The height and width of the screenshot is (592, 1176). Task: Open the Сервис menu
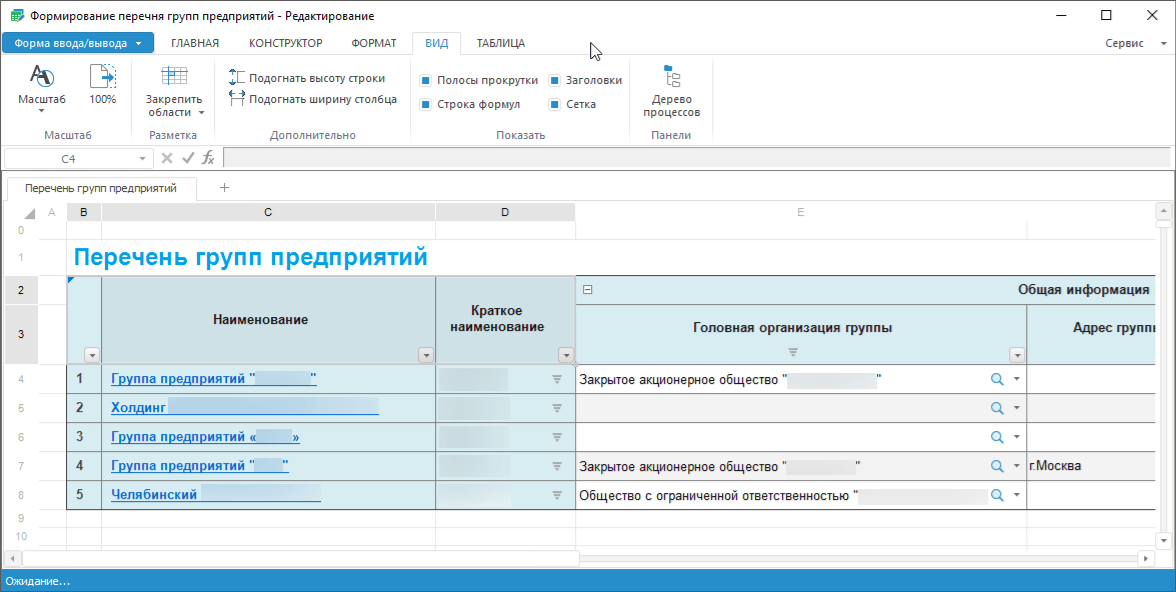click(x=1136, y=43)
